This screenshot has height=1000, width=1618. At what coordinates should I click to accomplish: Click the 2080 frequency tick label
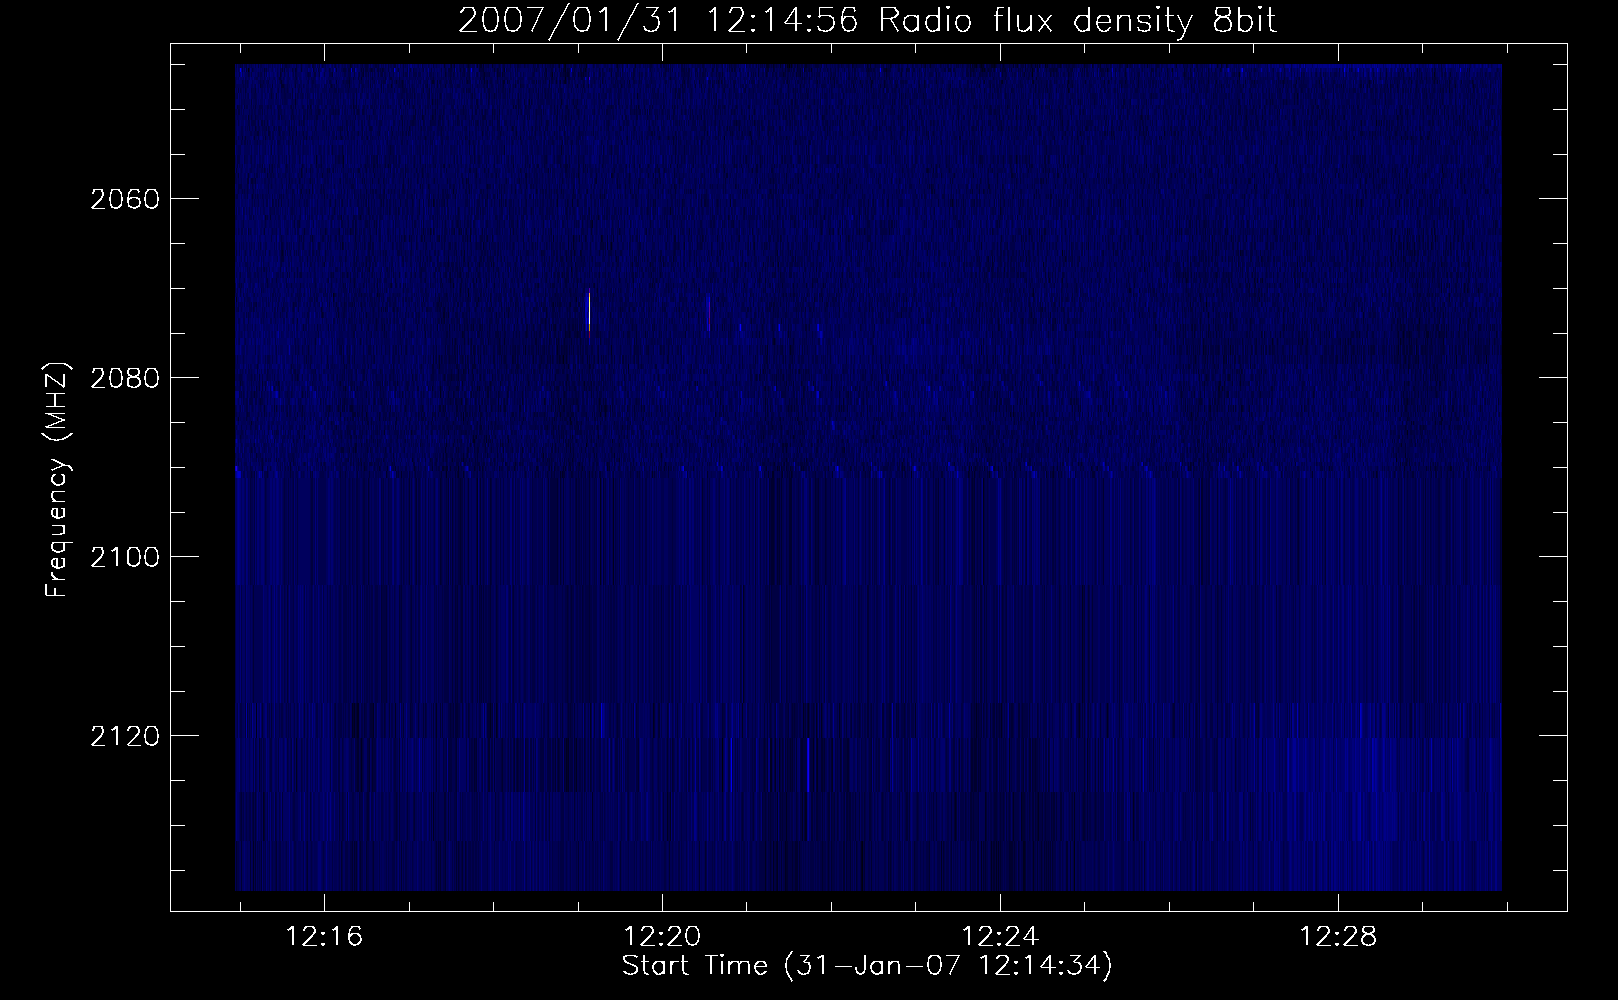pyautogui.click(x=124, y=378)
